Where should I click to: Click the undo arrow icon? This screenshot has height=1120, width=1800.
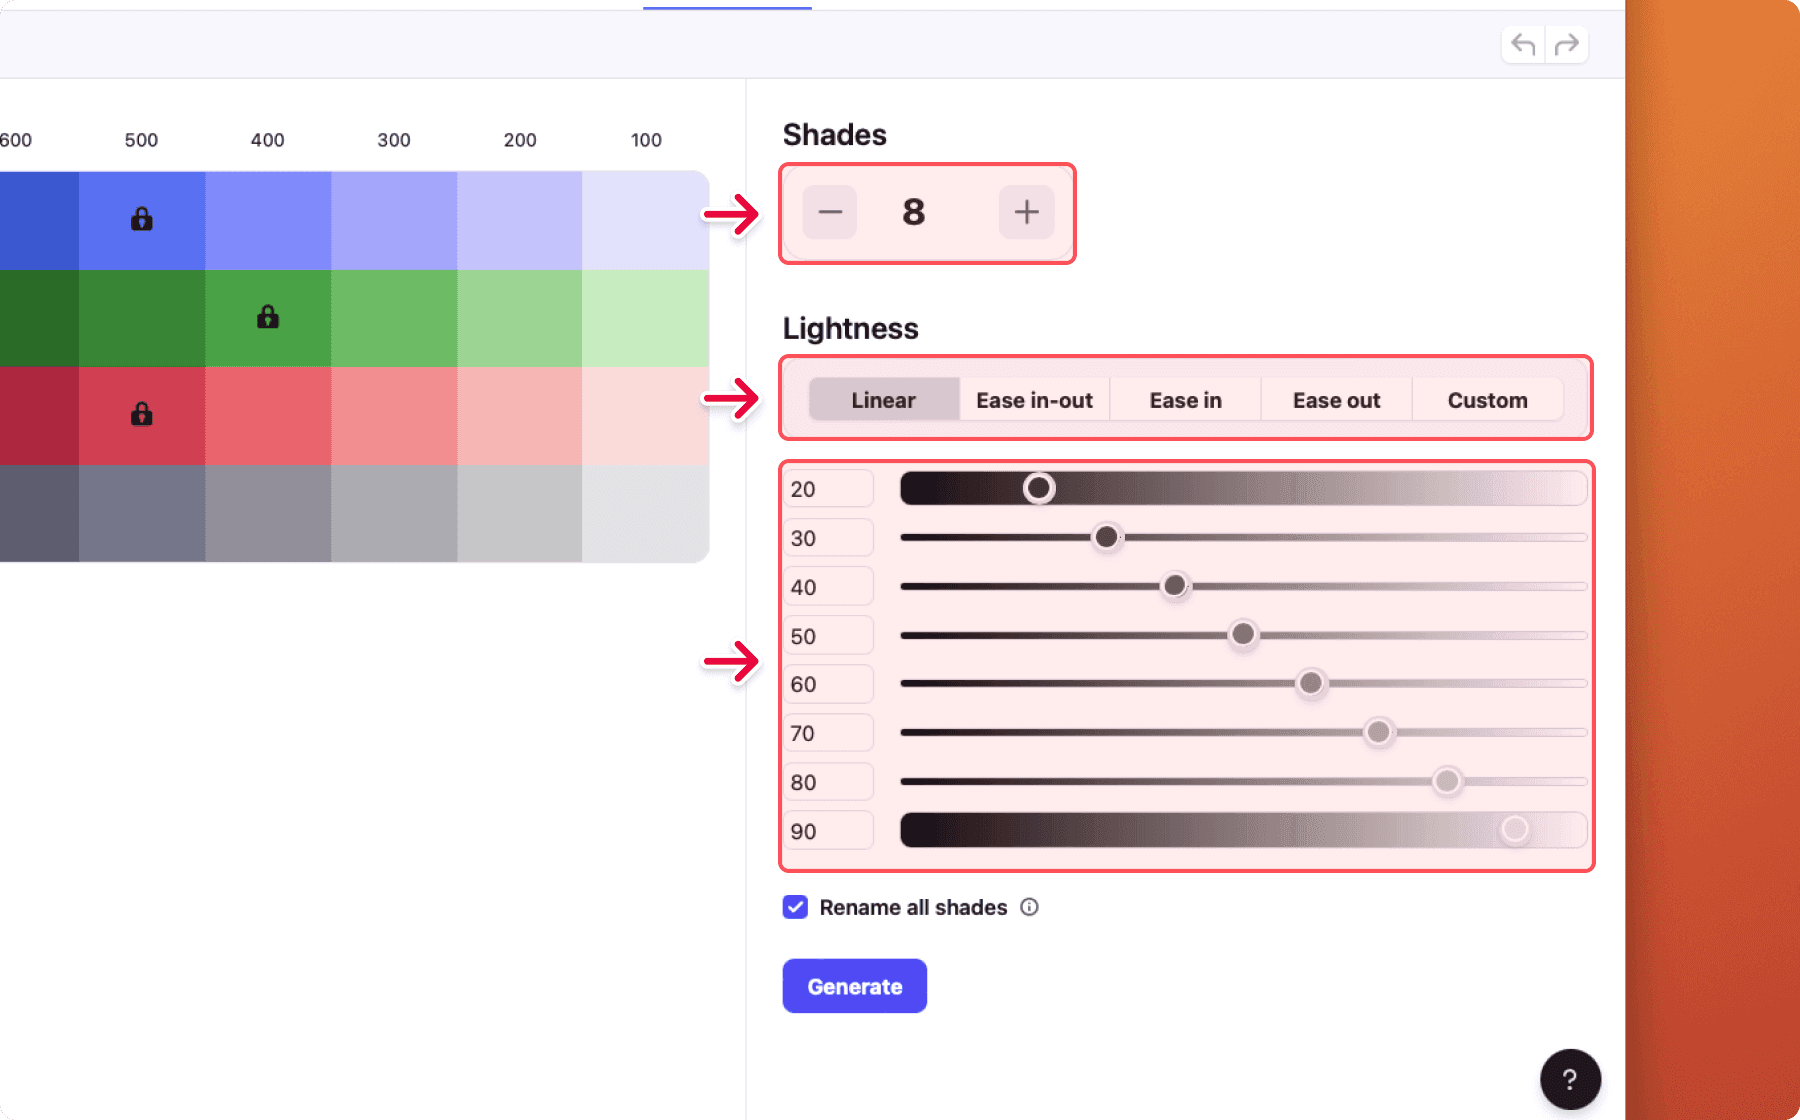tap(1523, 45)
